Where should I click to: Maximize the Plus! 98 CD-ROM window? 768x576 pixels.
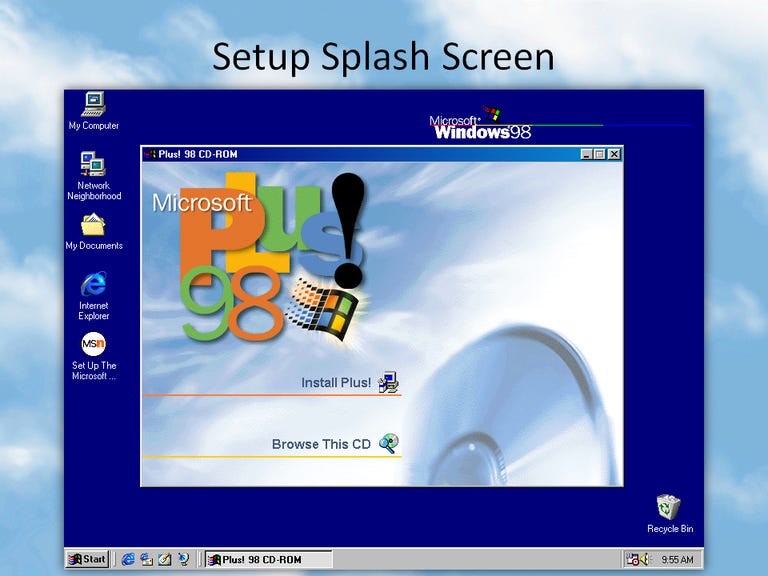point(599,154)
